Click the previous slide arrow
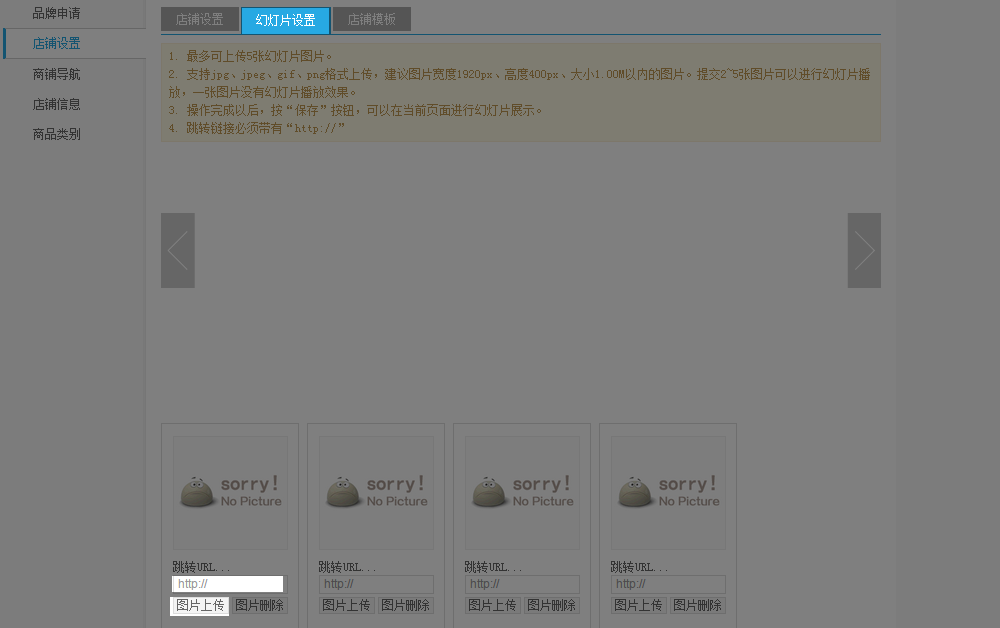 click(178, 250)
